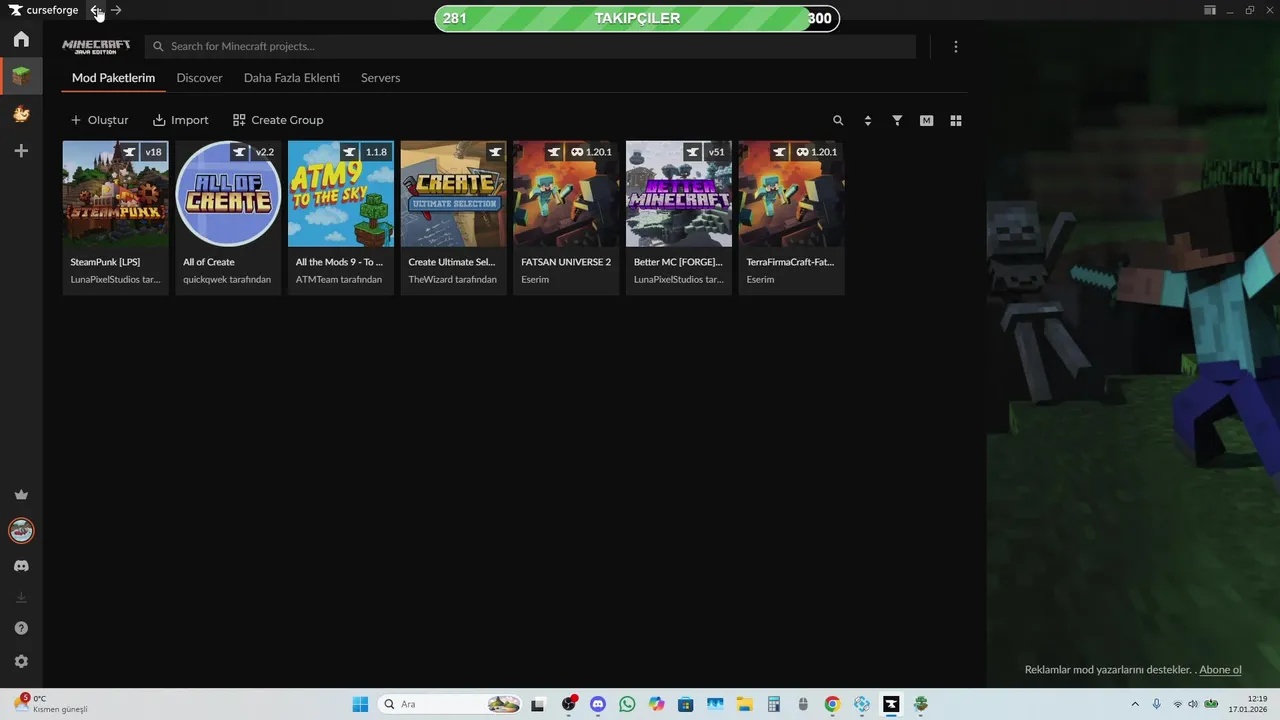Click the Minecraft Java Edition logo

click(x=96, y=47)
